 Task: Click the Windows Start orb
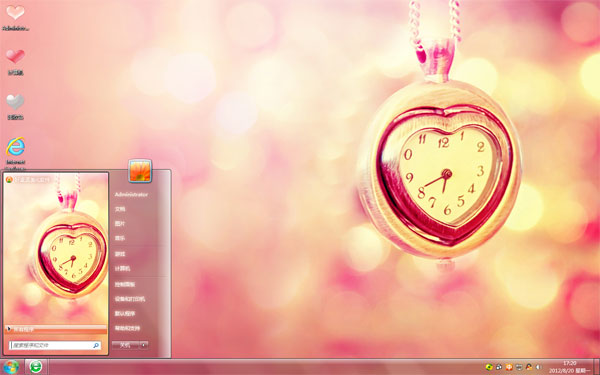pos(11,367)
